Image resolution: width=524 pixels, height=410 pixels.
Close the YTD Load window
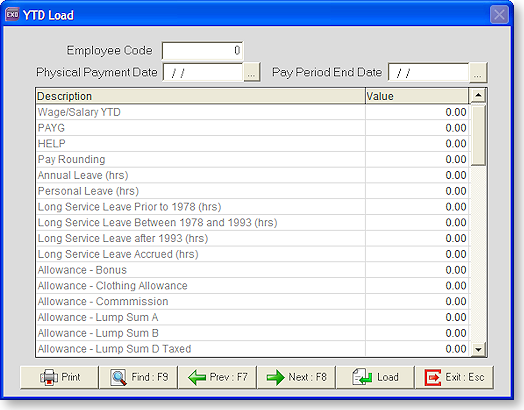[x=499, y=15]
